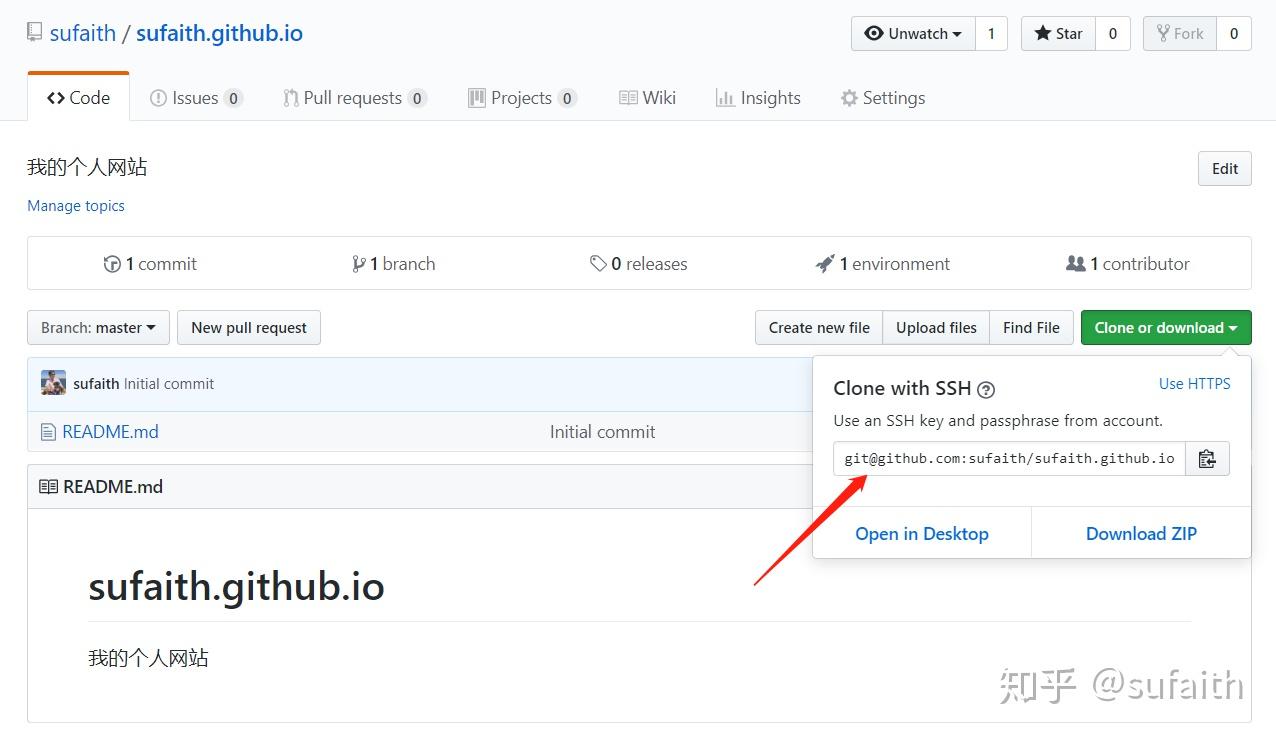The width and height of the screenshot is (1276, 735).
Task: Open the README.md file in the file list
Action: coord(110,432)
